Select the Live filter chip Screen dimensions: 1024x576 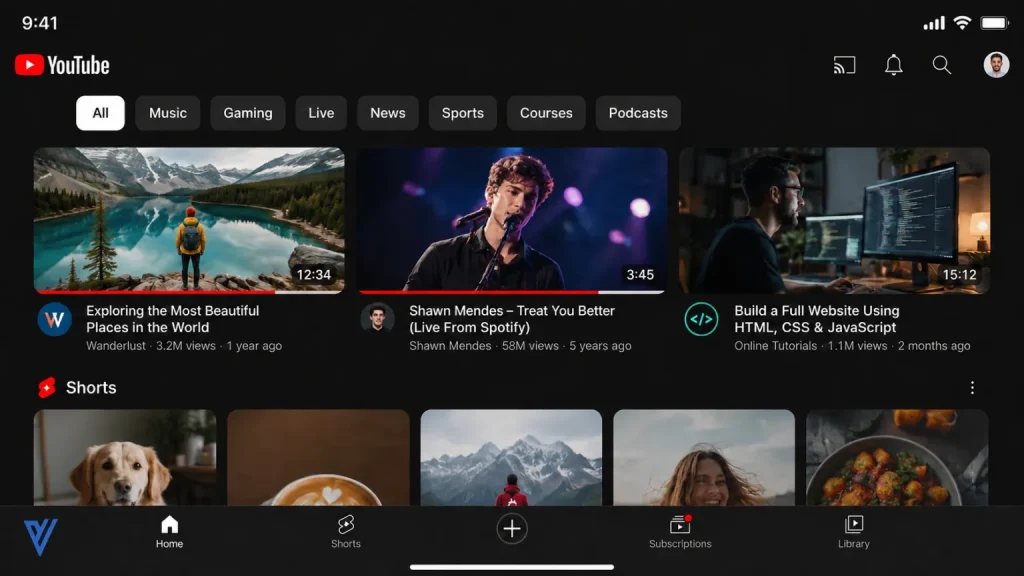pyautogui.click(x=321, y=113)
